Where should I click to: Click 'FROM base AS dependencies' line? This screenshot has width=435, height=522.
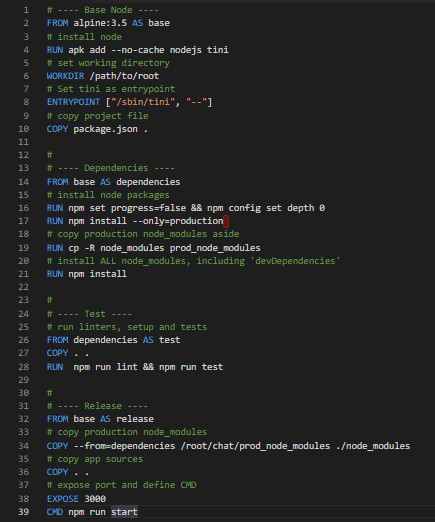pos(113,182)
